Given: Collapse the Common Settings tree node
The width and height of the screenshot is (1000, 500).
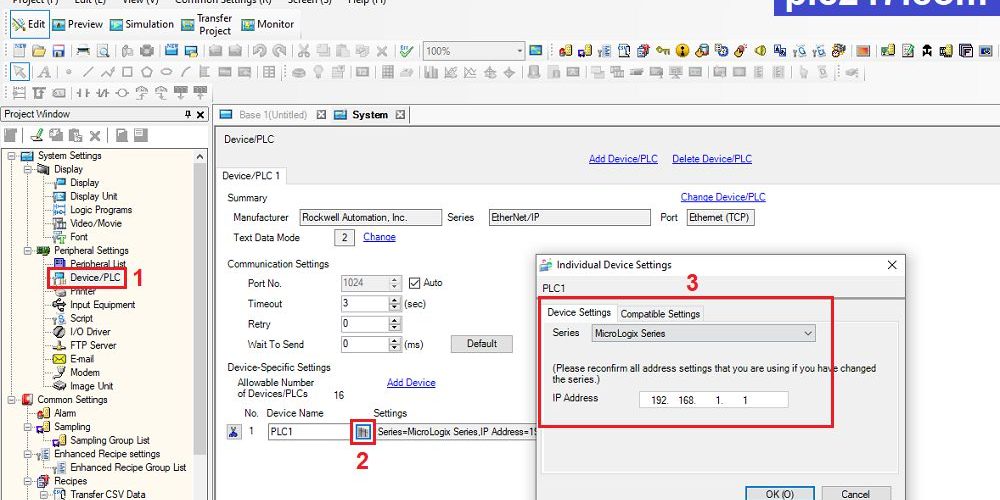Looking at the screenshot, I should click(x=11, y=400).
